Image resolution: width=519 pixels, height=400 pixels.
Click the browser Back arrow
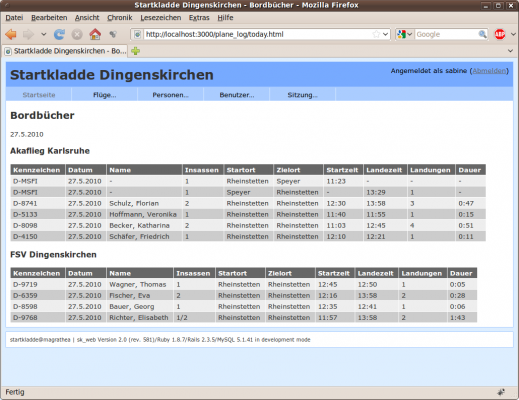(x=11, y=34)
